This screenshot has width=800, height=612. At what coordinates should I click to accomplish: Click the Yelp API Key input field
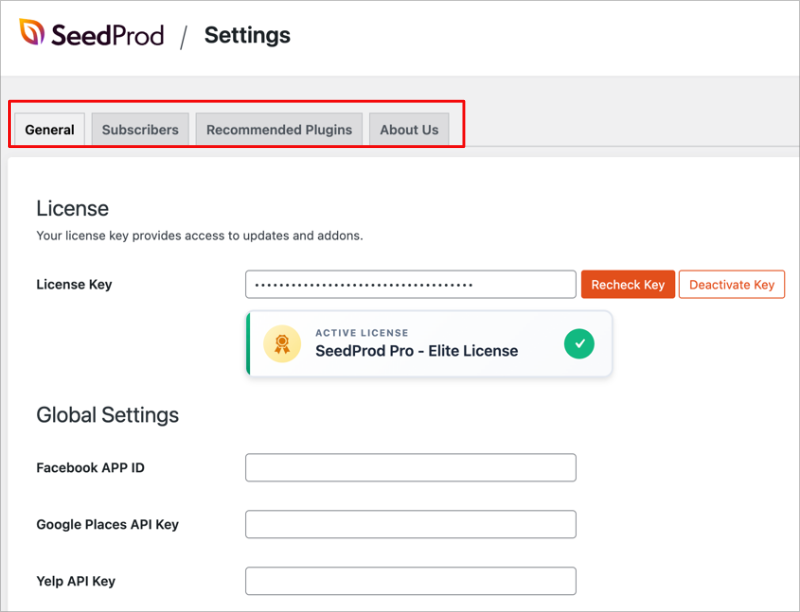pos(410,580)
